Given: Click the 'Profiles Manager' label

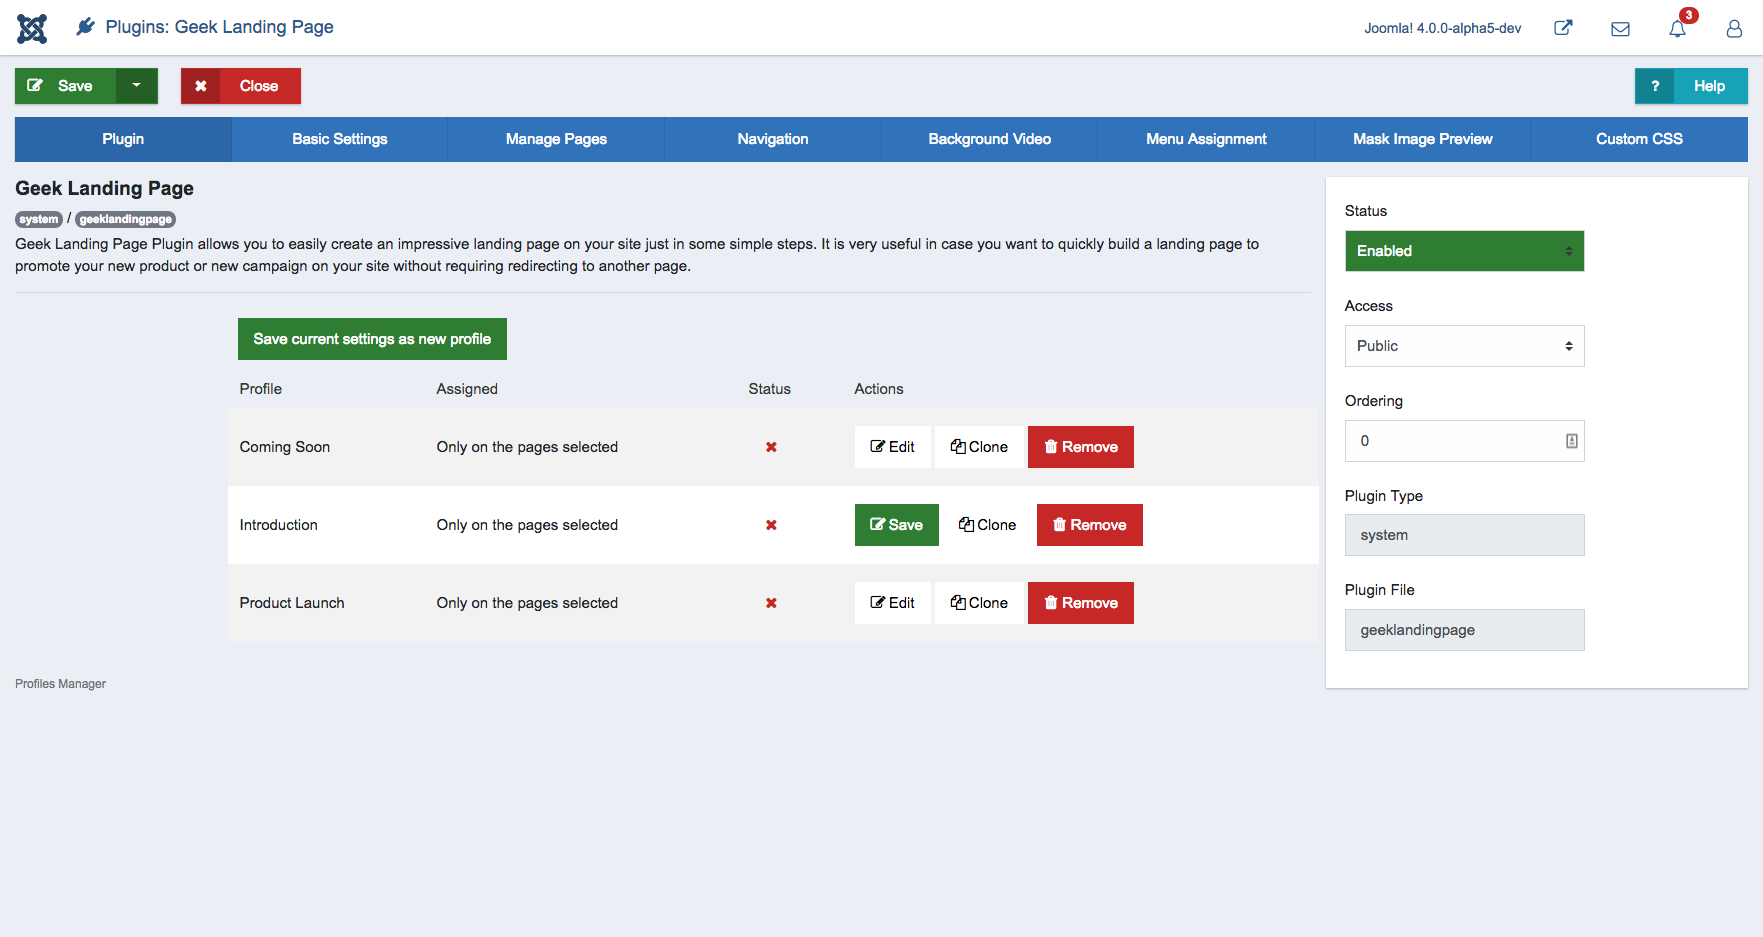Looking at the screenshot, I should [60, 684].
